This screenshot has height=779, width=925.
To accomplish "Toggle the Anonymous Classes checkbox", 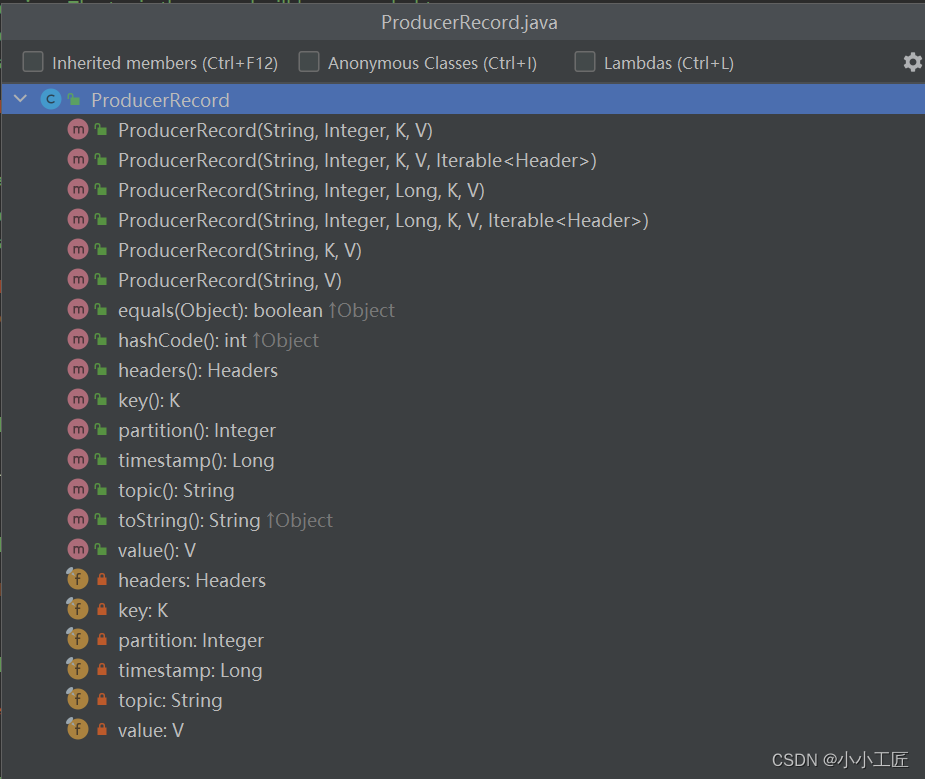I will [x=309, y=62].
